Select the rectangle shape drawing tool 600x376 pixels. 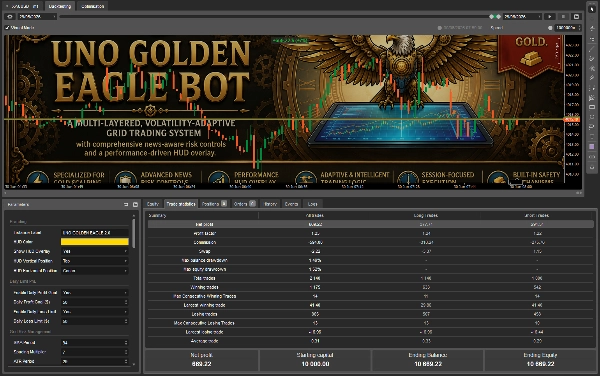[x=592, y=107]
